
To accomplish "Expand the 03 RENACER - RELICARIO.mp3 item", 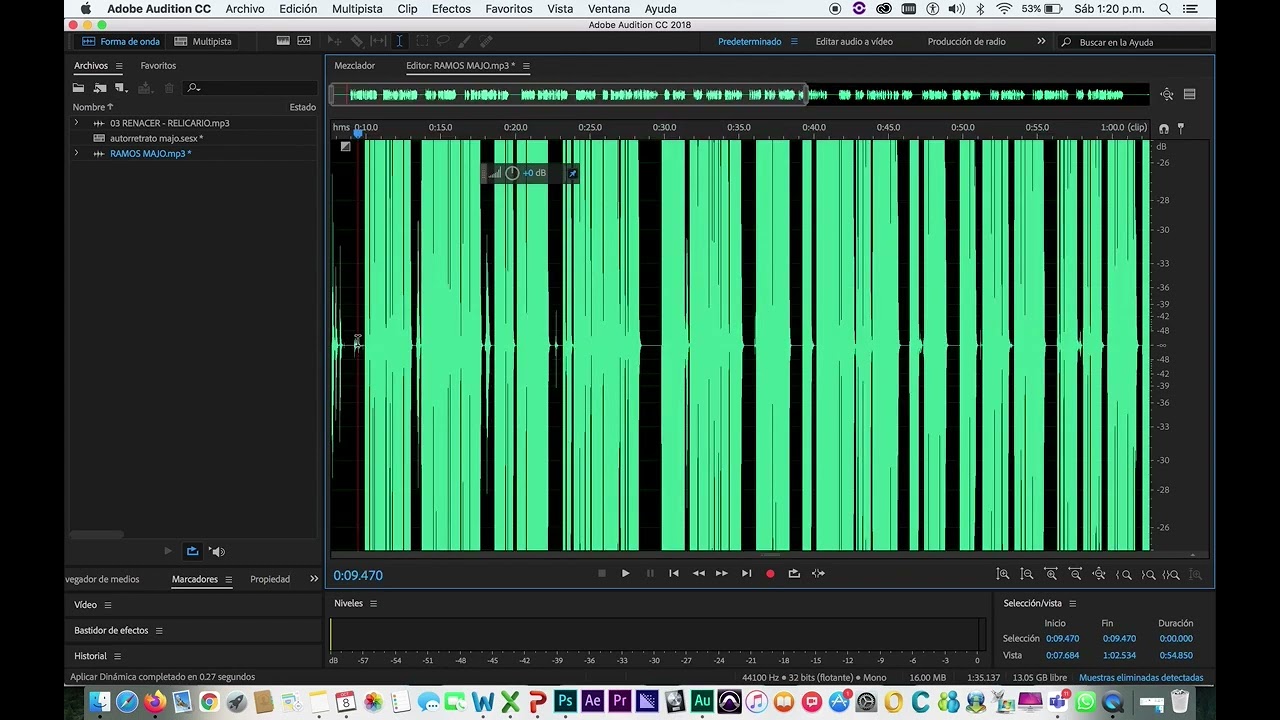I will tap(76, 123).
